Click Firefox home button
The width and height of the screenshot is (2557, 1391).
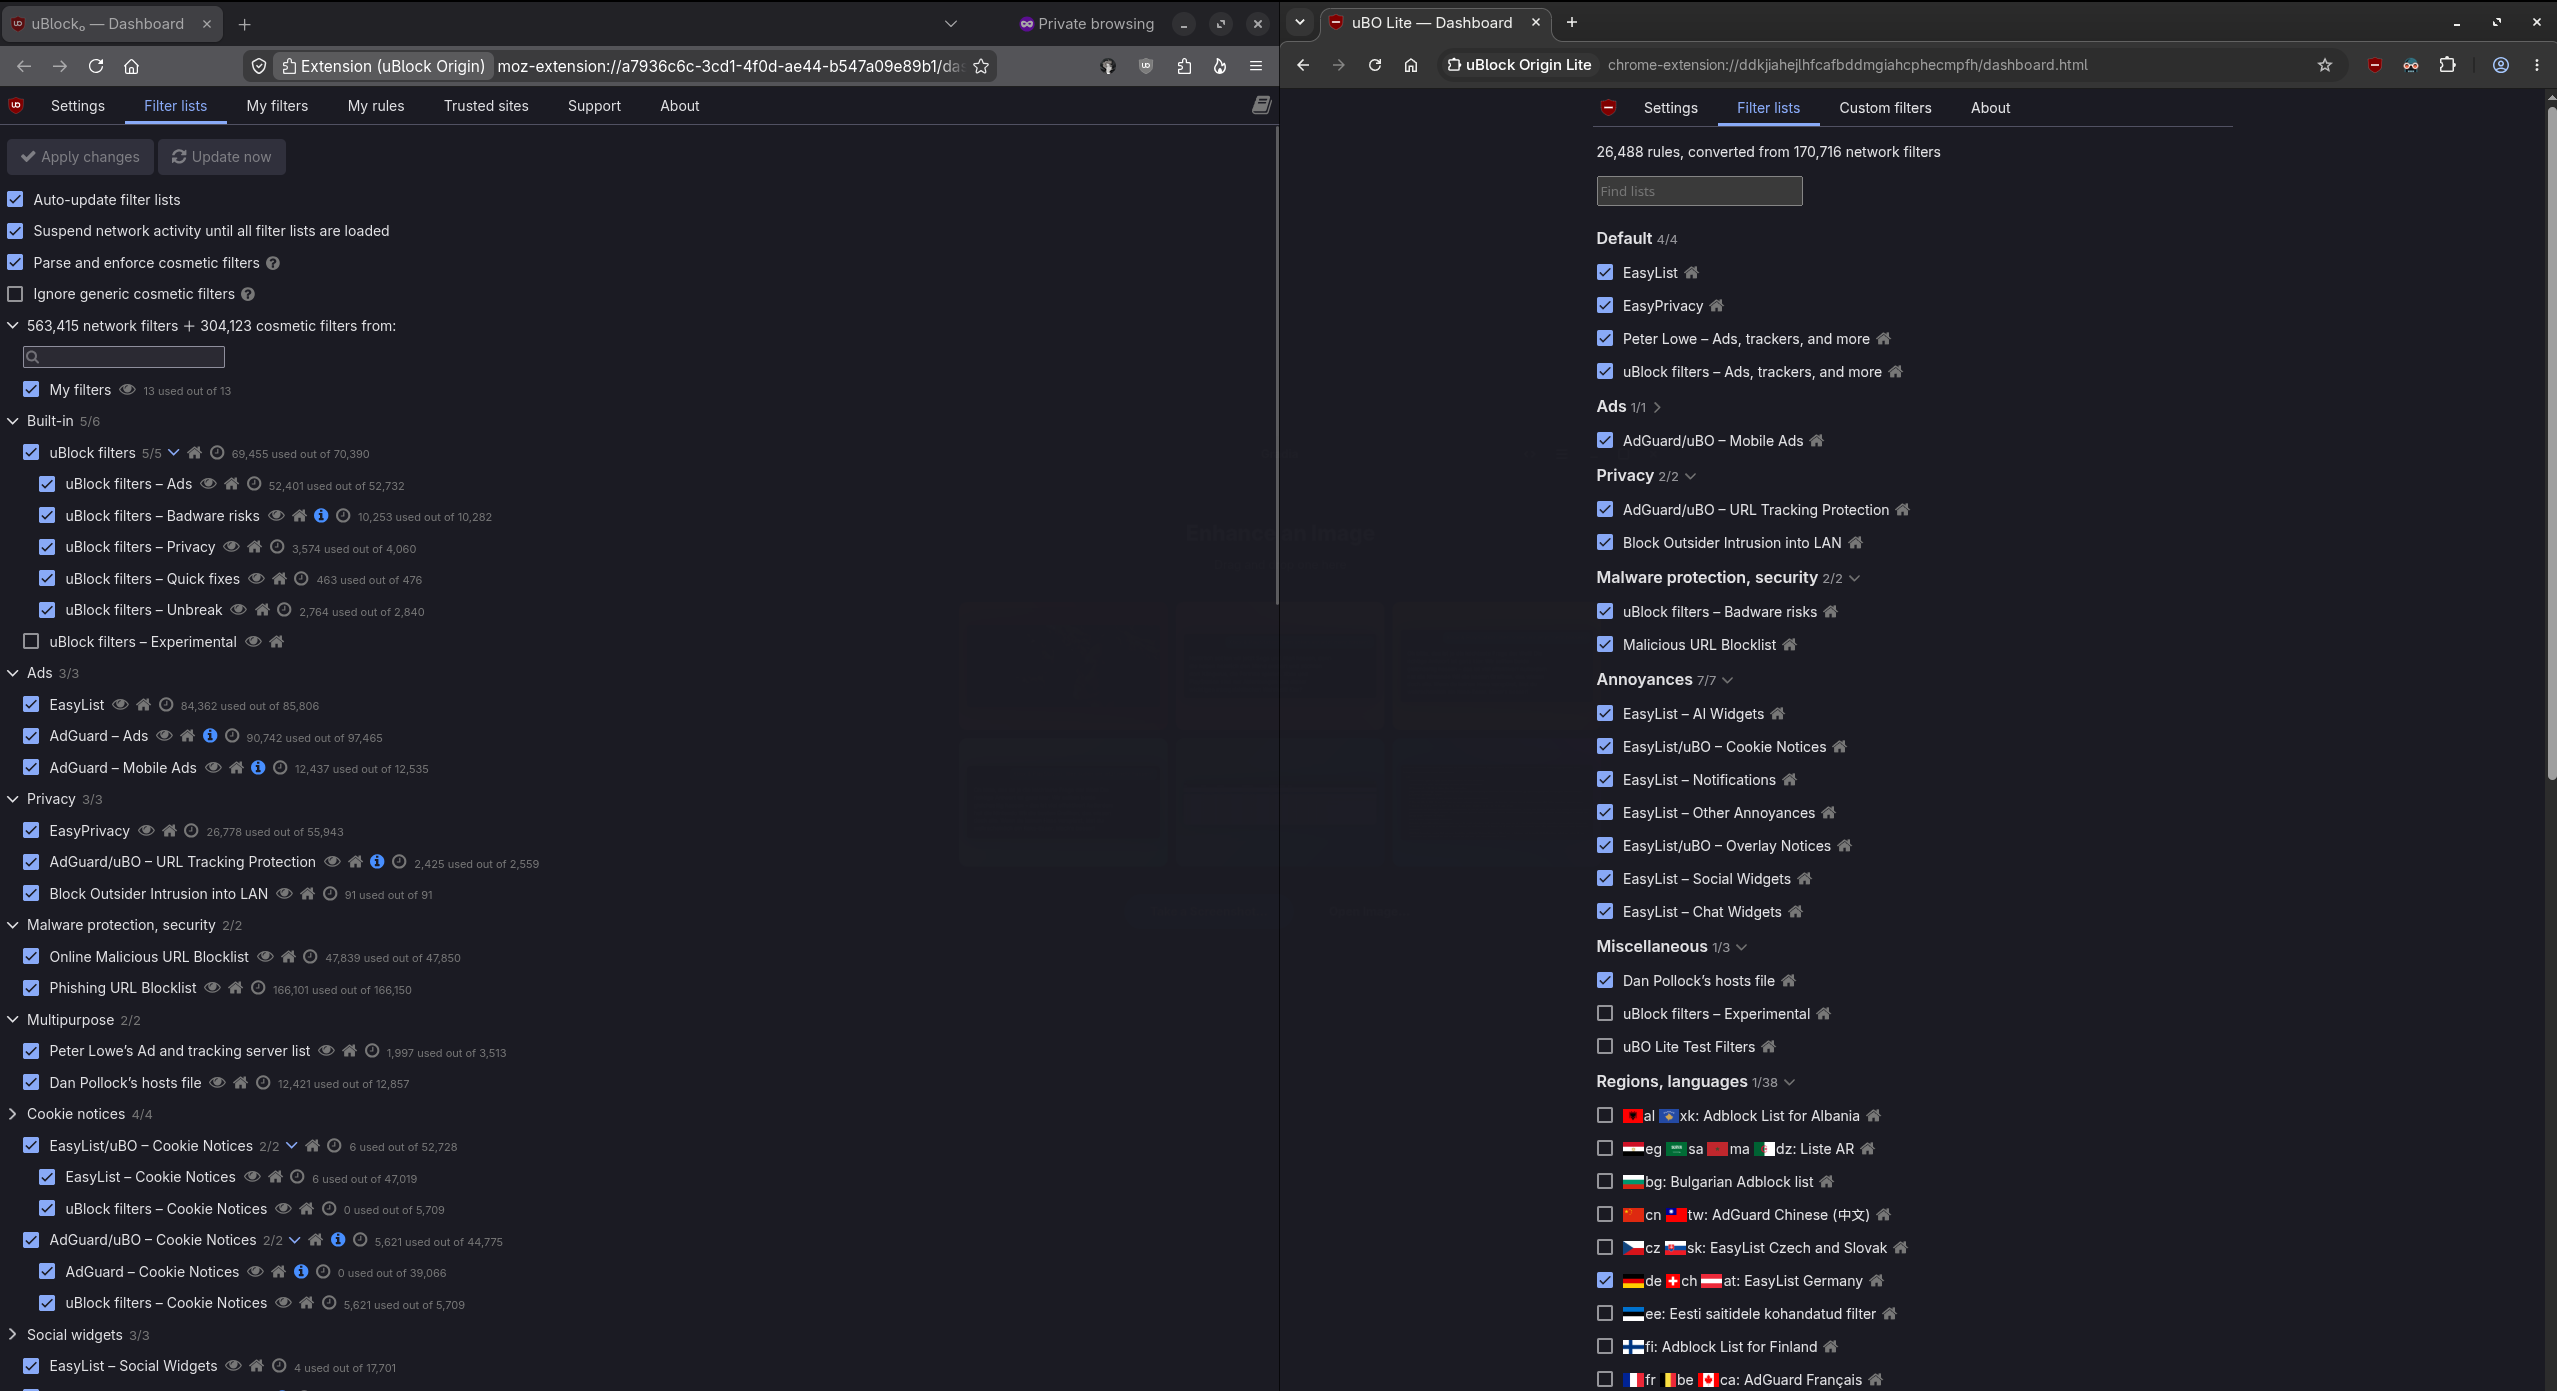tap(131, 66)
